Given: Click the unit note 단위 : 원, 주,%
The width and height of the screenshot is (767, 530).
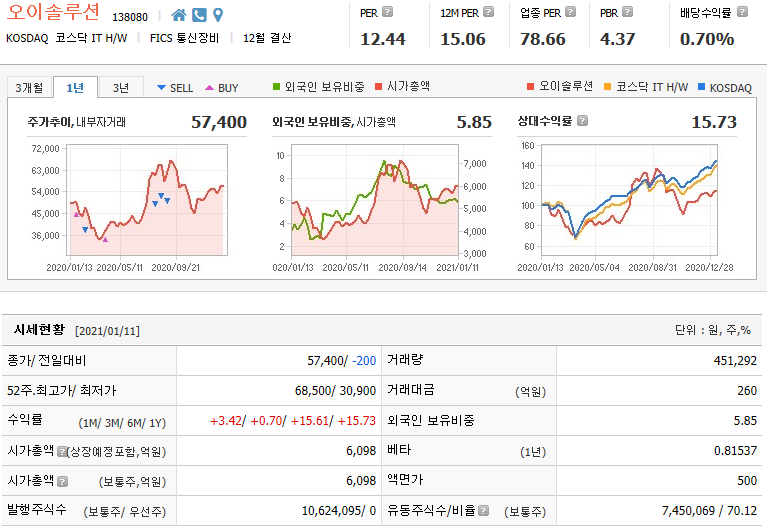Looking at the screenshot, I should click(713, 330).
